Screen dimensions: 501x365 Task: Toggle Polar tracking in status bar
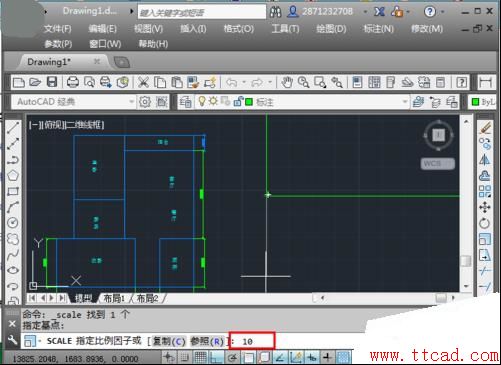pos(232,358)
